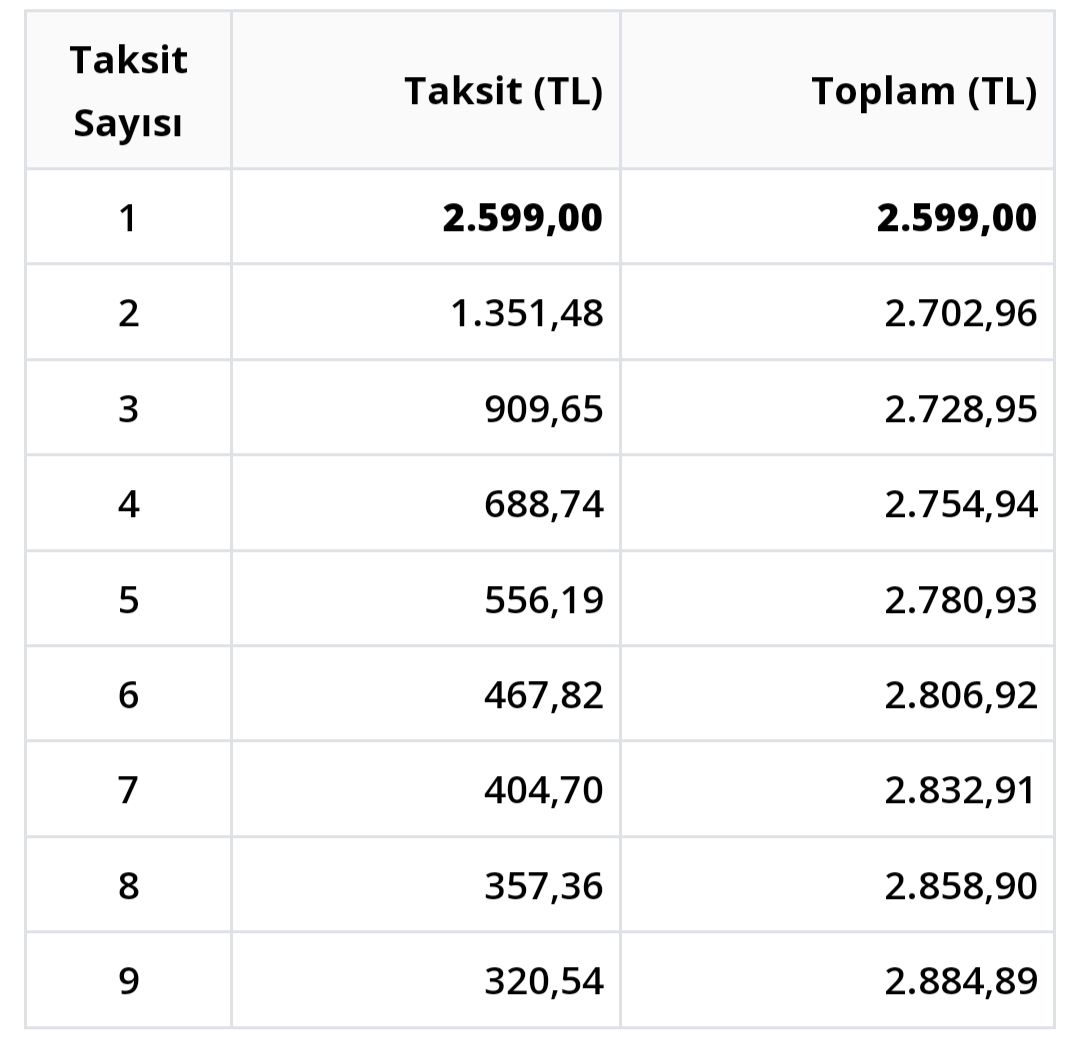1080x1040 pixels.
Task: Select the Toplam (TL) column header
Action: click(x=924, y=91)
